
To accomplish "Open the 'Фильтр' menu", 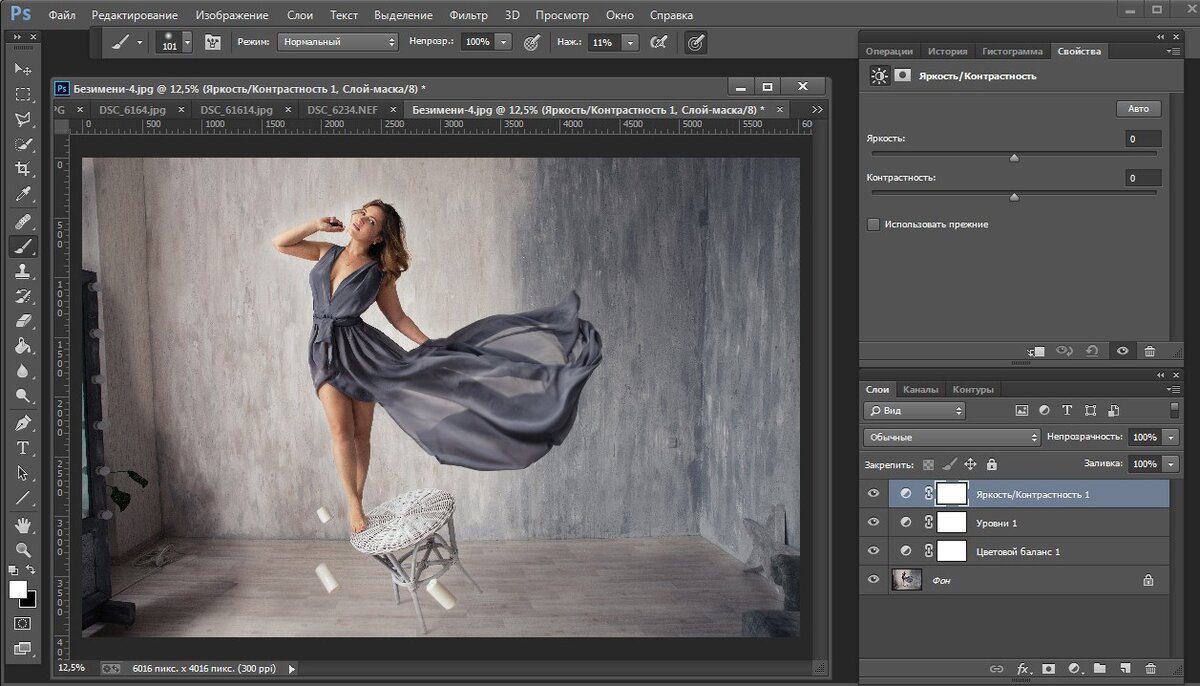I will click(x=468, y=16).
